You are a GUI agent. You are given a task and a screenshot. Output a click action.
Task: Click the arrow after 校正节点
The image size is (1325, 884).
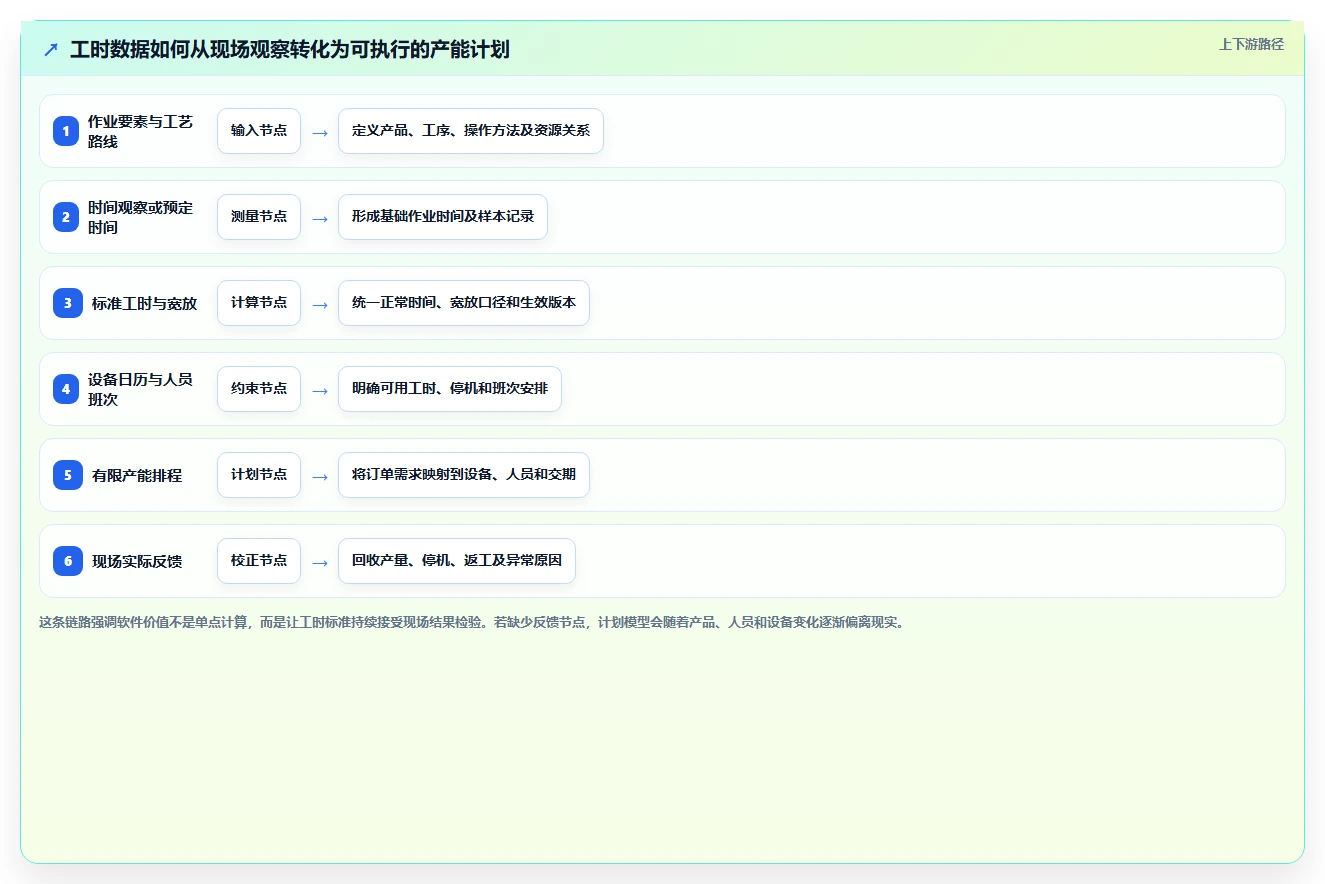[x=320, y=562]
